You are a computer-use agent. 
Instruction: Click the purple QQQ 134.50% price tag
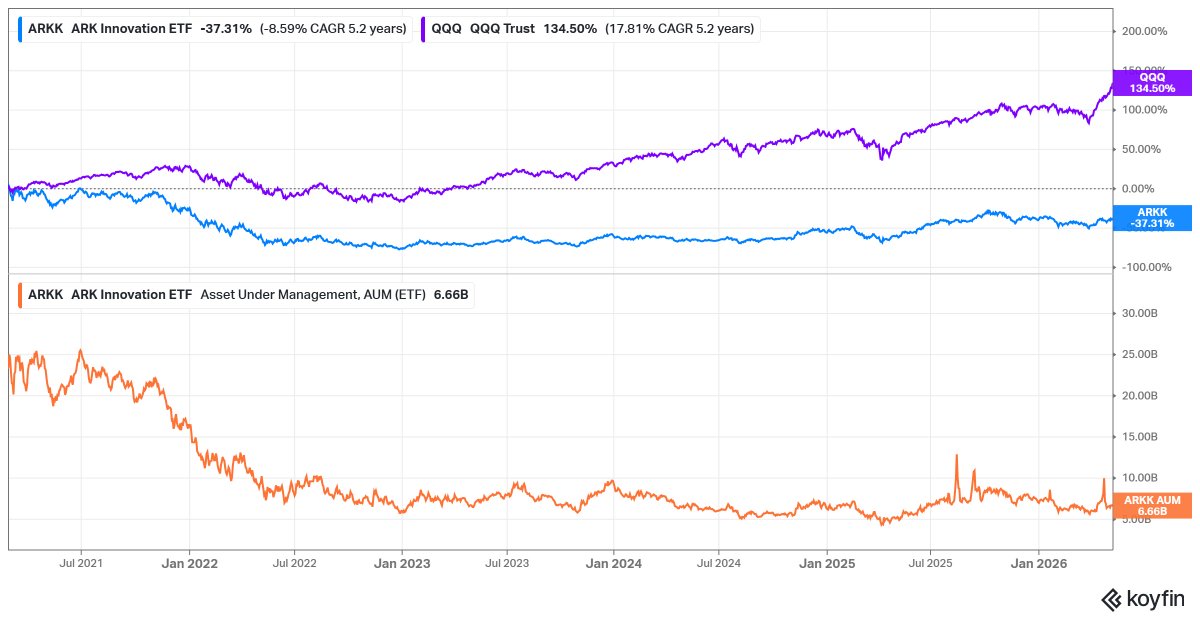1152,82
